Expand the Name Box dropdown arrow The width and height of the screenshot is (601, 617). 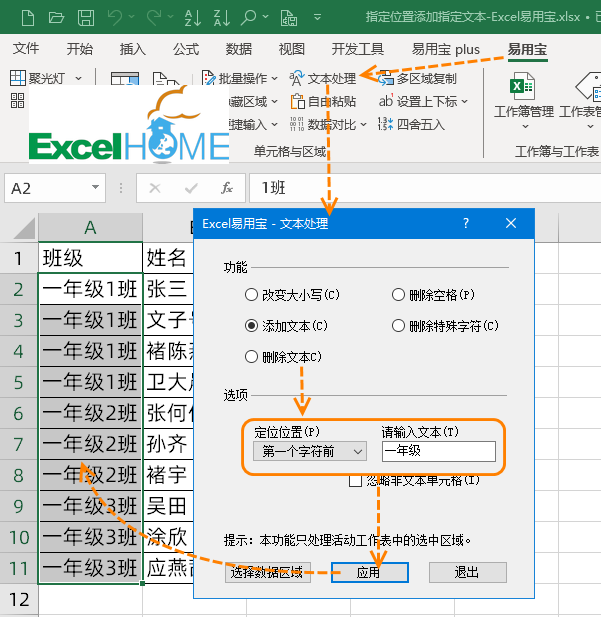point(95,187)
